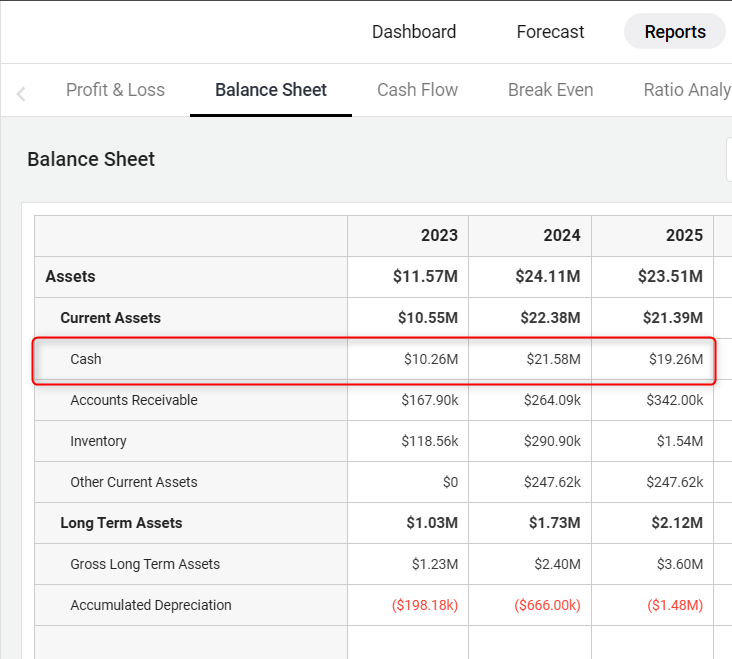Open the Ratio Analysis tab
The image size is (732, 659).
686,90
